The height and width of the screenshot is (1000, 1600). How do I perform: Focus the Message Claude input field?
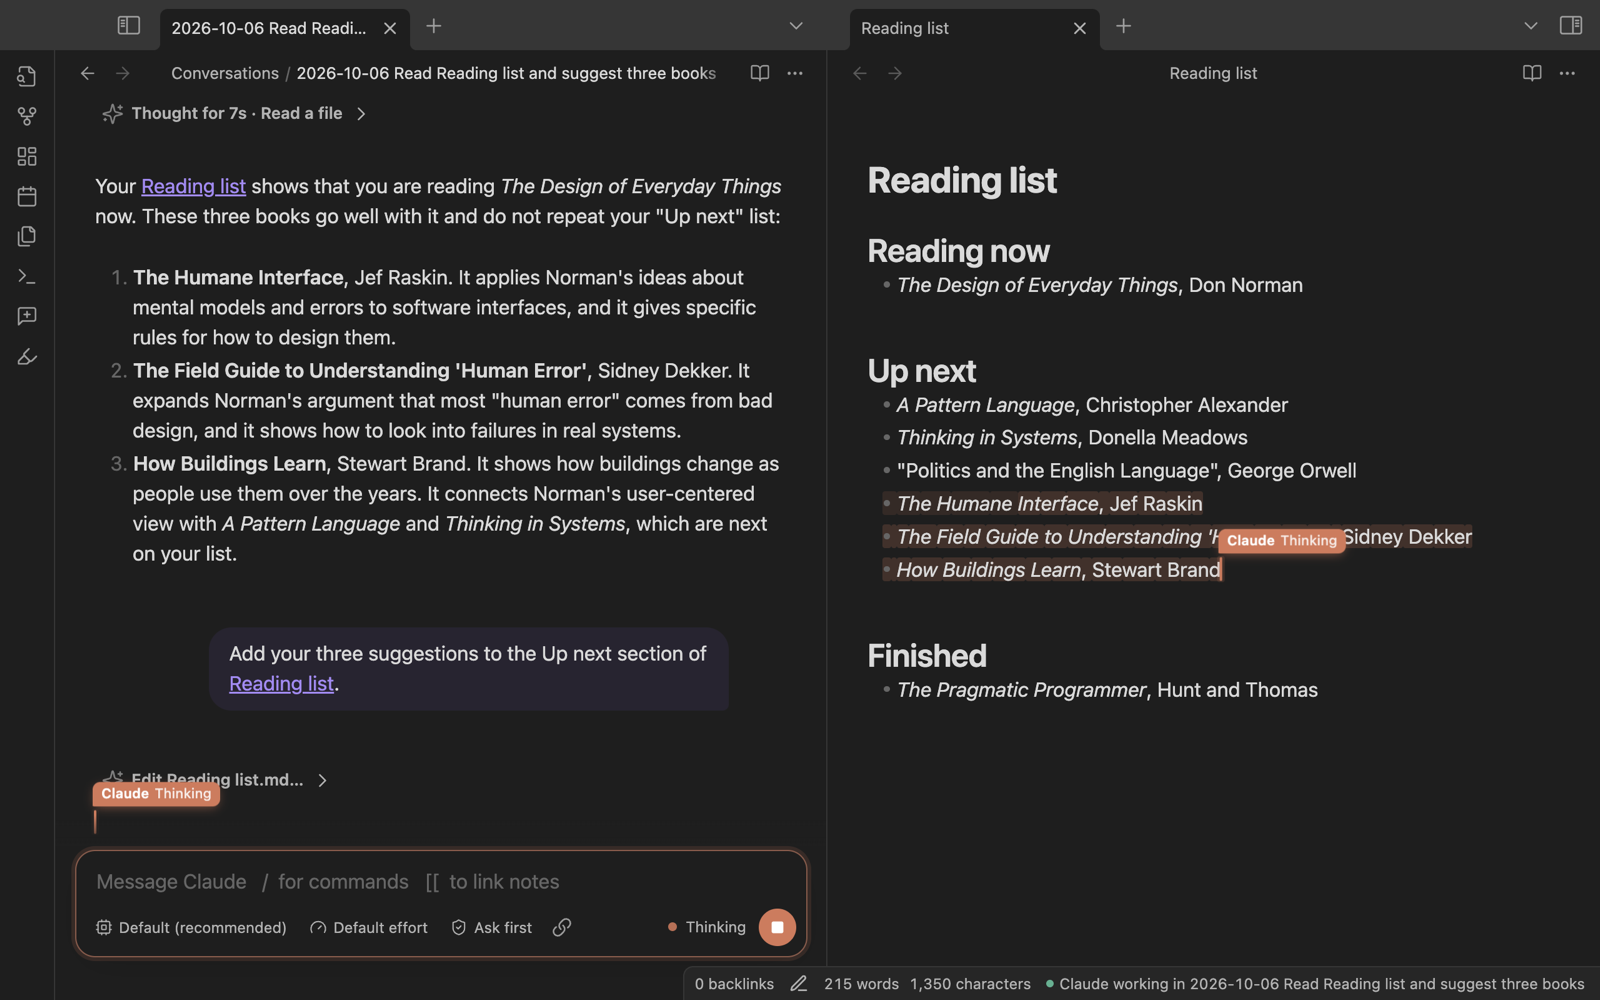tap(441, 882)
